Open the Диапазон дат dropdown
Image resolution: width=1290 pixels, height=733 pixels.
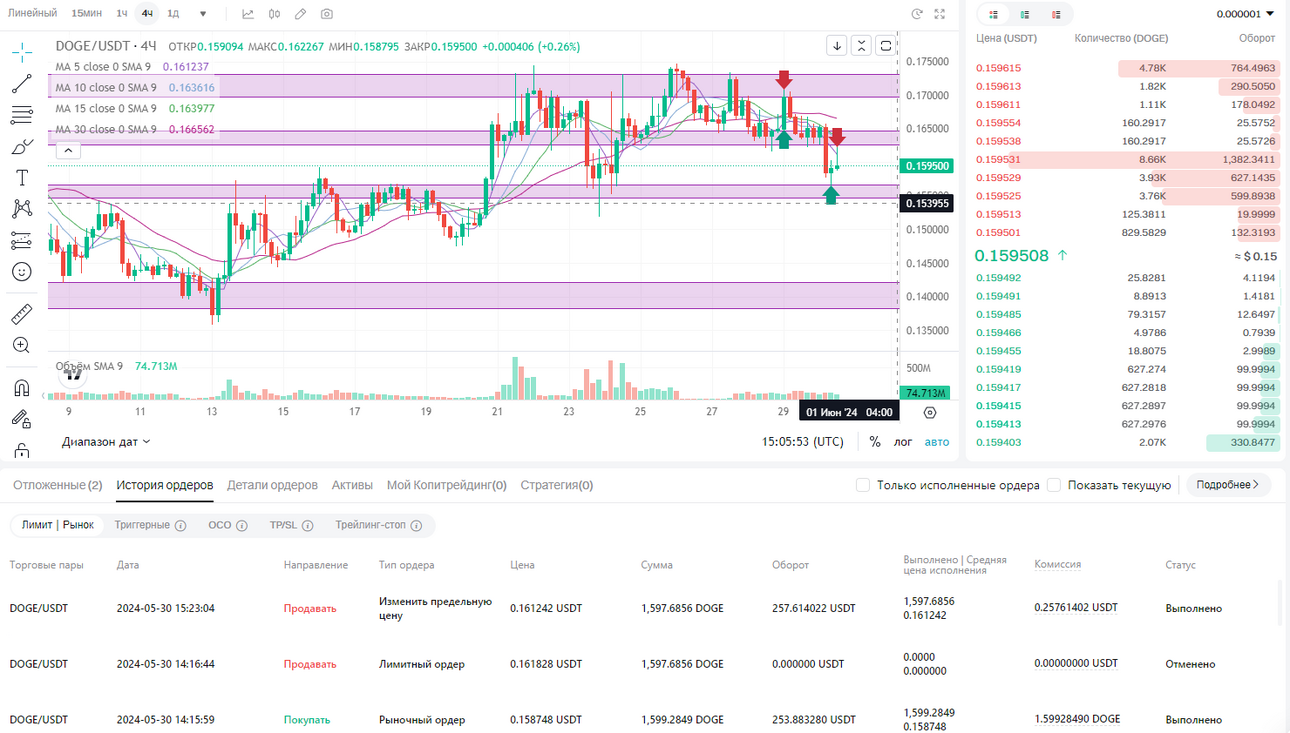pyautogui.click(x=106, y=441)
